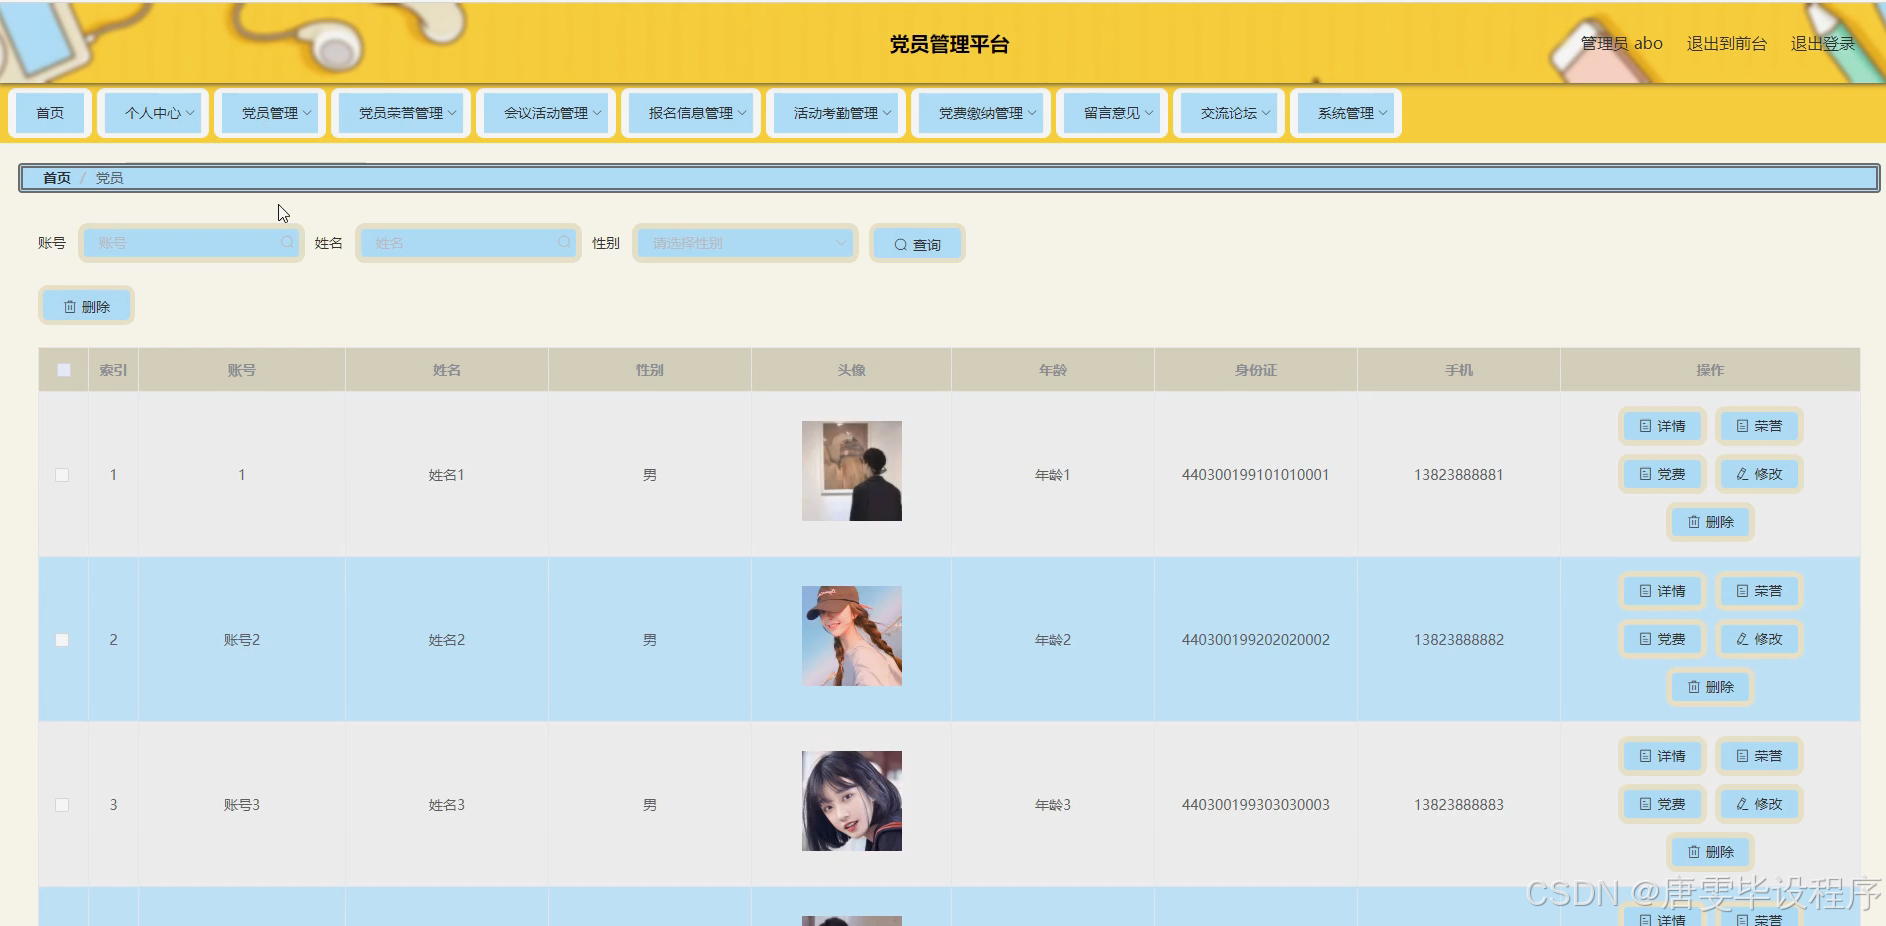Open 荣誉 for row 姓名1
Image resolution: width=1886 pixels, height=926 pixels.
[x=1758, y=426]
